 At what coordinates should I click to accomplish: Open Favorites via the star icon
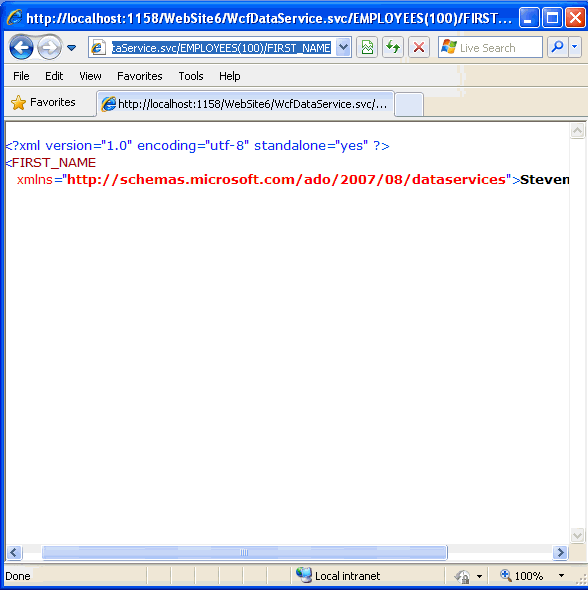coord(18,102)
